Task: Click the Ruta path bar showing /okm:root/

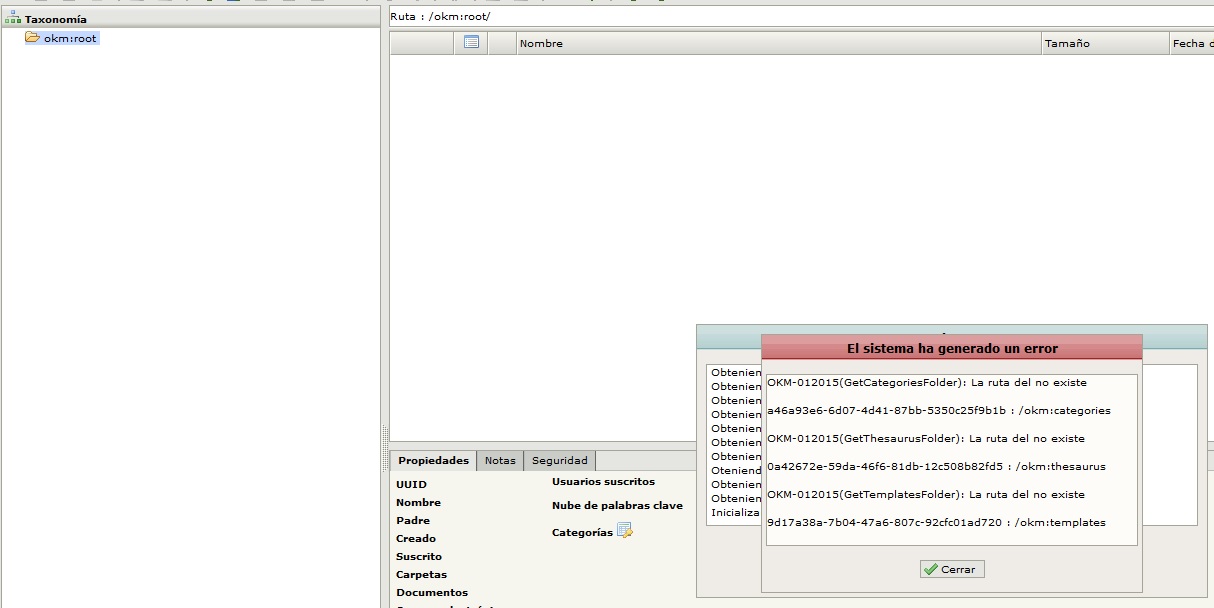Action: click(800, 17)
